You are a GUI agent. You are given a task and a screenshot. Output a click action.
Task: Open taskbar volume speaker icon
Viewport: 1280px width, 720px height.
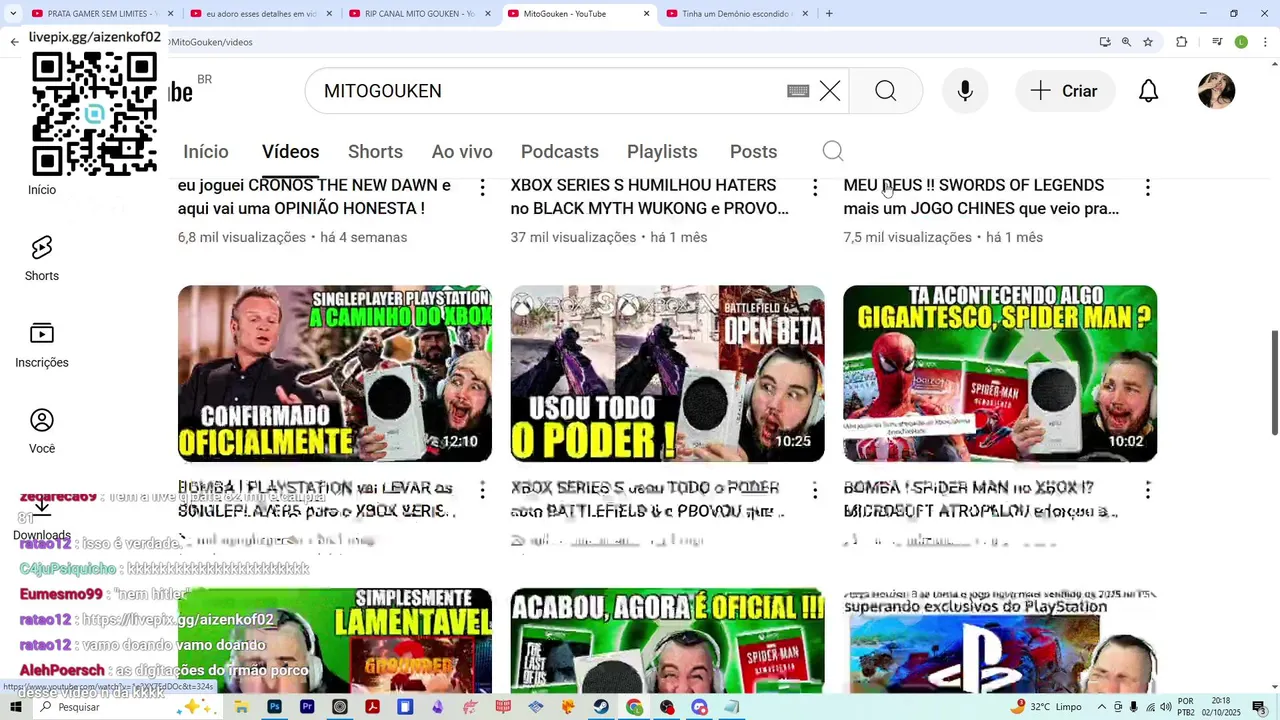click(1166, 707)
